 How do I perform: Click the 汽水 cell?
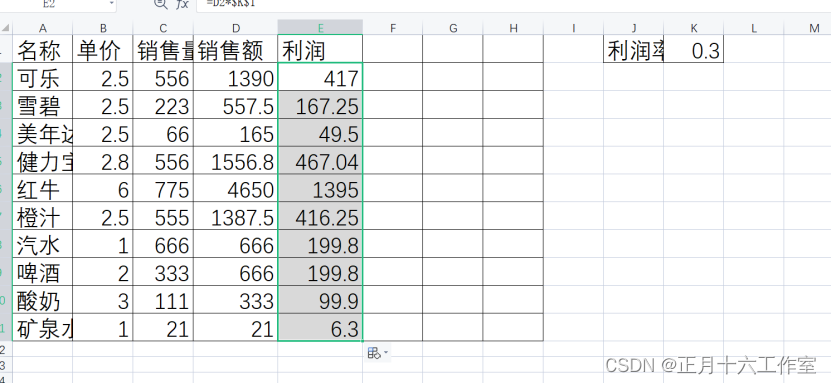coord(42,245)
